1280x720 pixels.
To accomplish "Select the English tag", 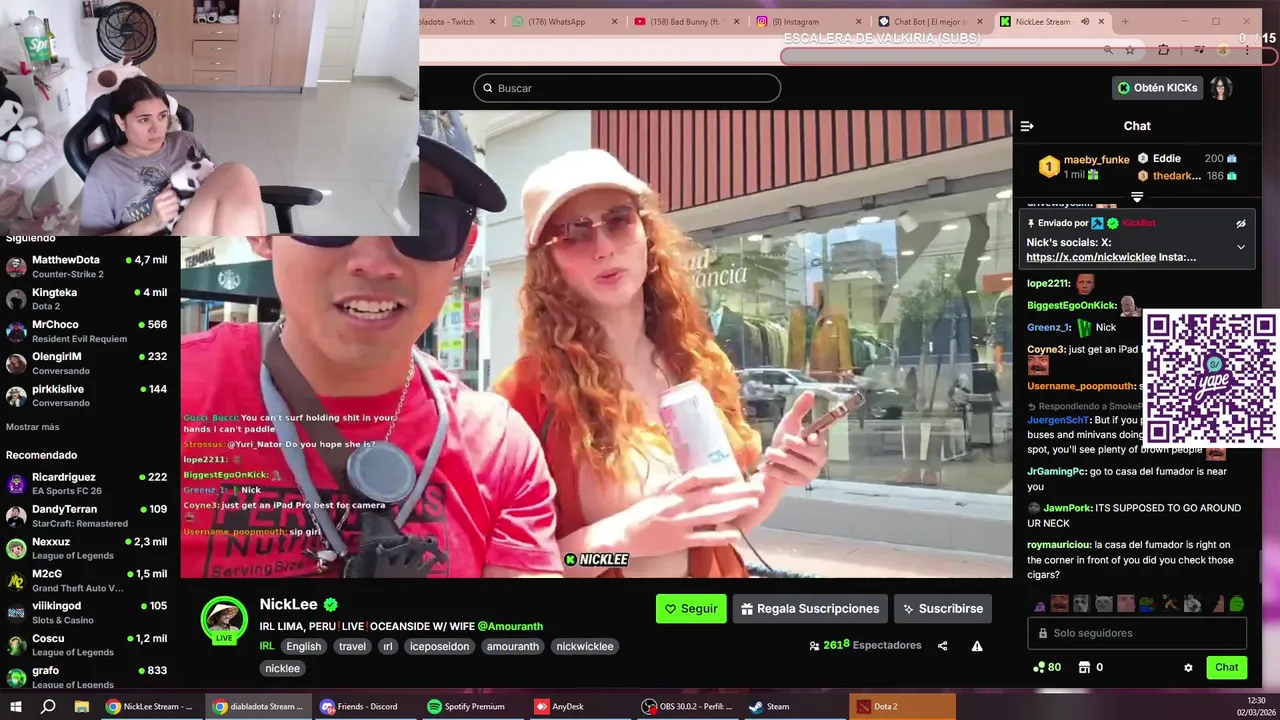I will [x=304, y=646].
